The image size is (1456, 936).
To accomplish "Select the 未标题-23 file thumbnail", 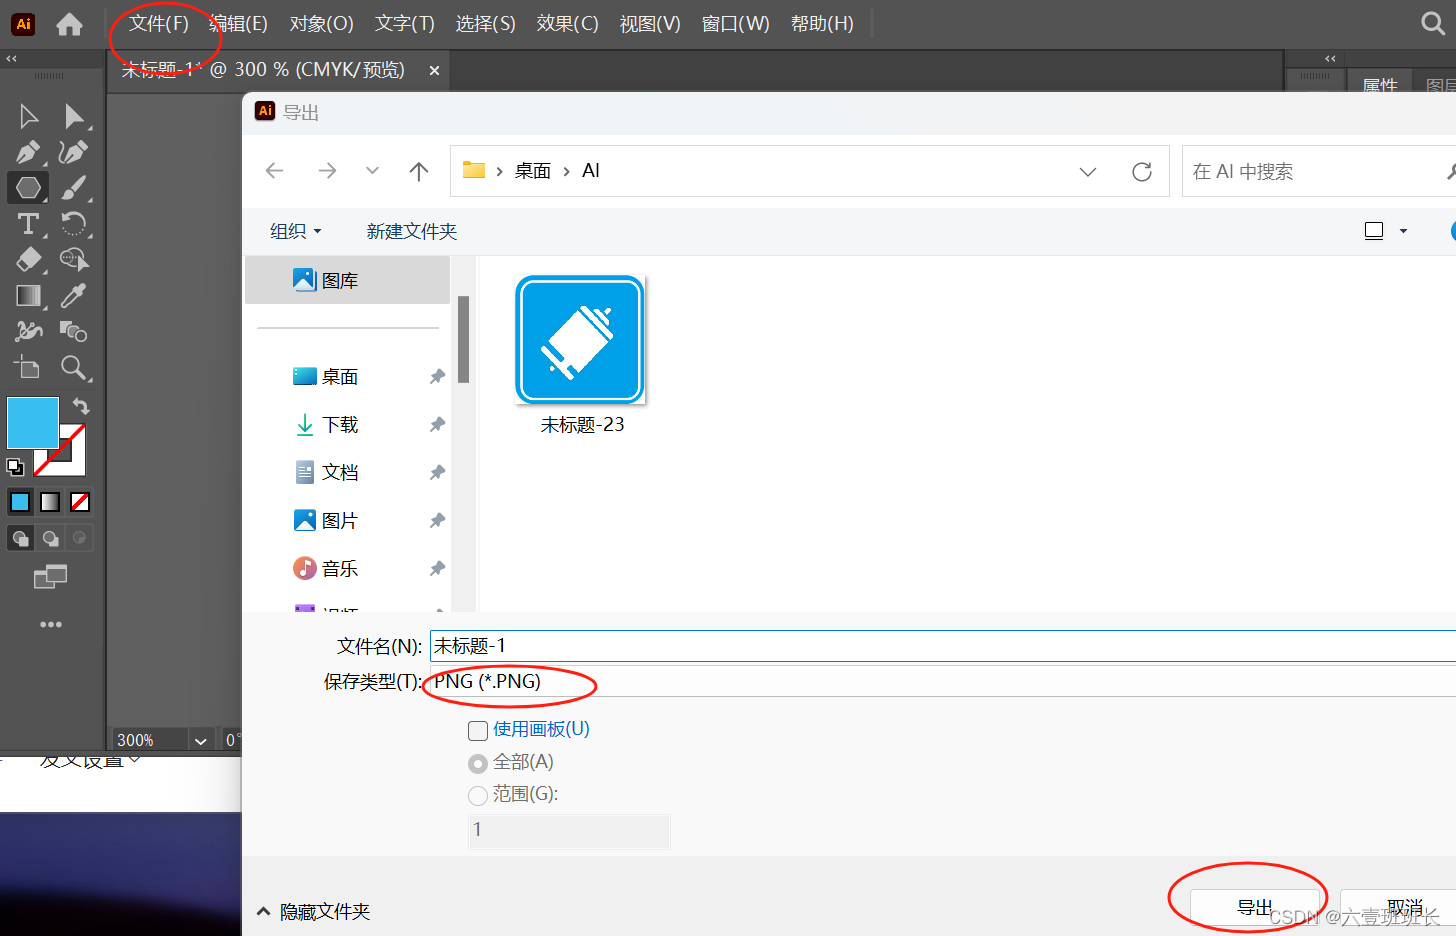I will 579,340.
